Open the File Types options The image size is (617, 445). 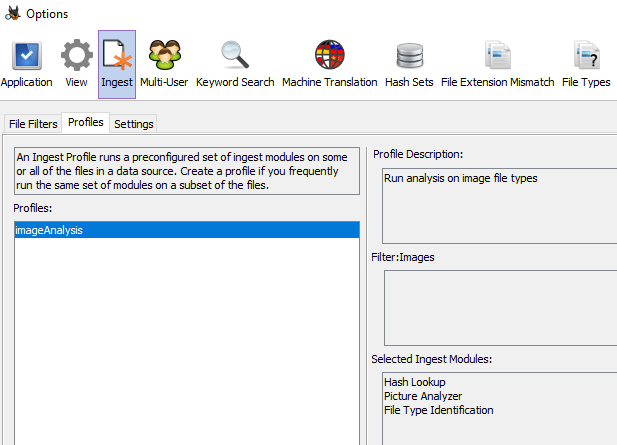586,64
